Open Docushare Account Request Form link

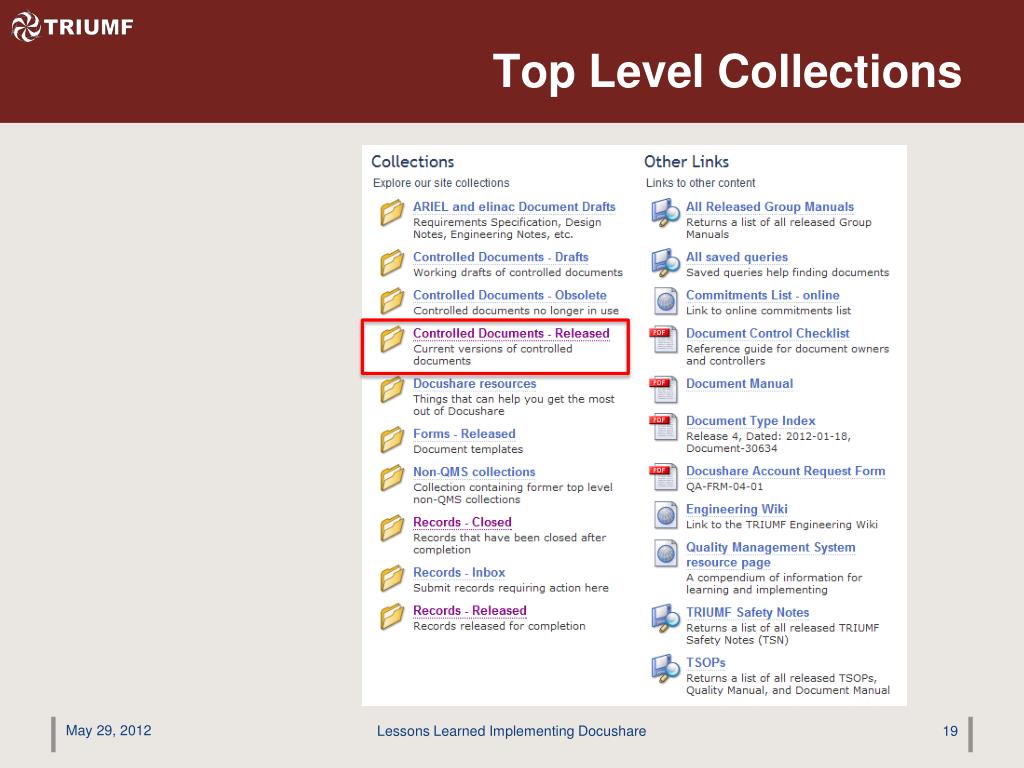pos(785,471)
